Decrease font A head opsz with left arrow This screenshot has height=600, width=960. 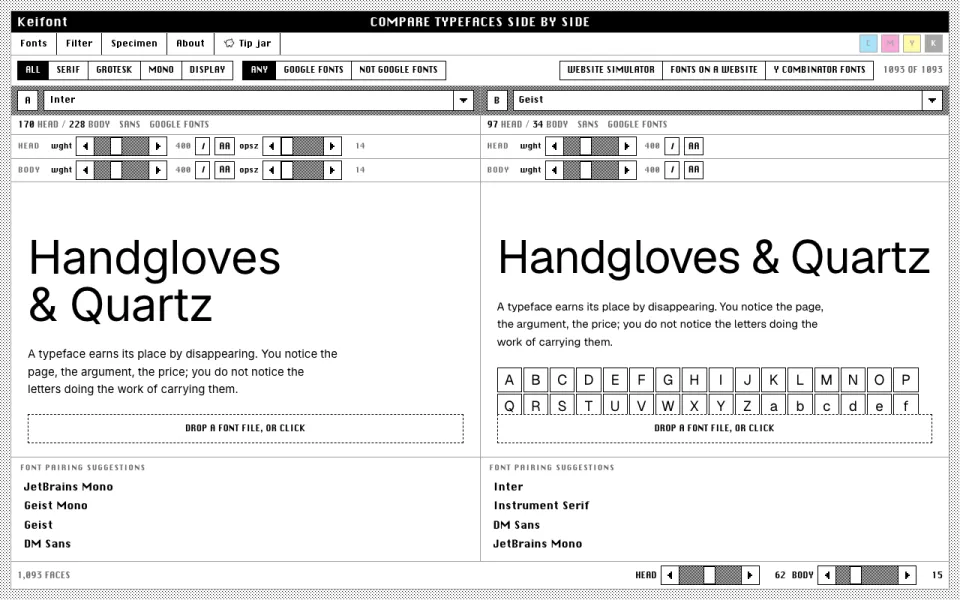[x=271, y=146]
